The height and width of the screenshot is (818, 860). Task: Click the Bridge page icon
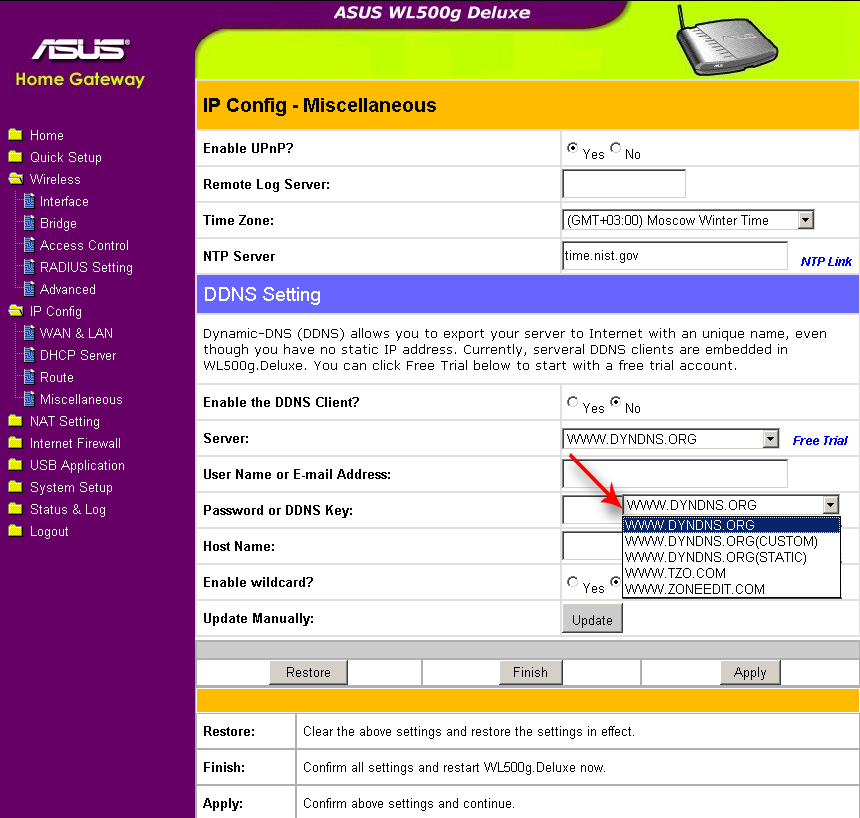click(x=30, y=223)
